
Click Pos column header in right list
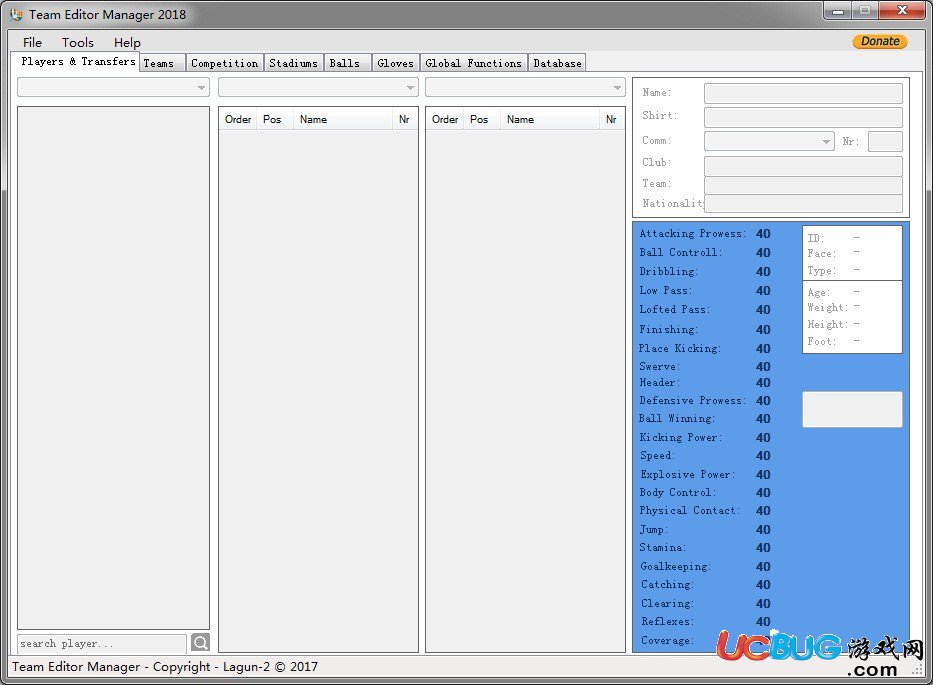pyautogui.click(x=479, y=119)
